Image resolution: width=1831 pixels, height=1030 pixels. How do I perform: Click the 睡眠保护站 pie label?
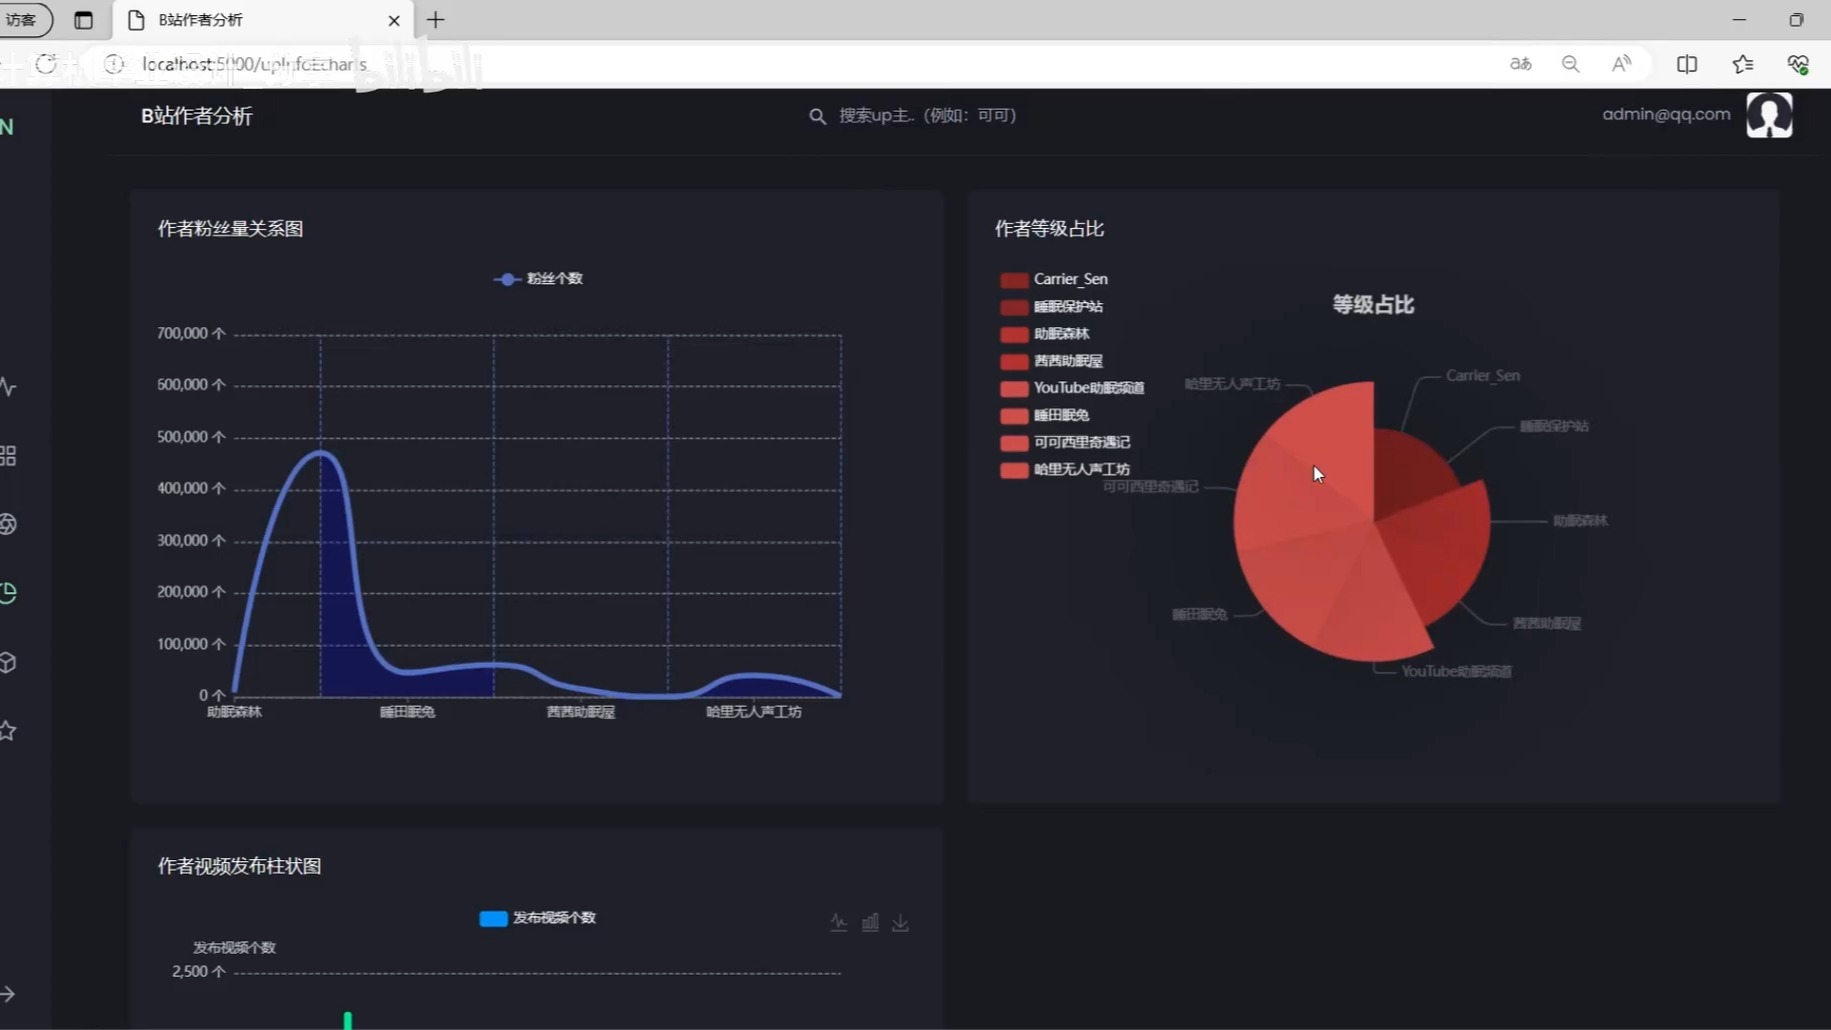pos(1554,426)
